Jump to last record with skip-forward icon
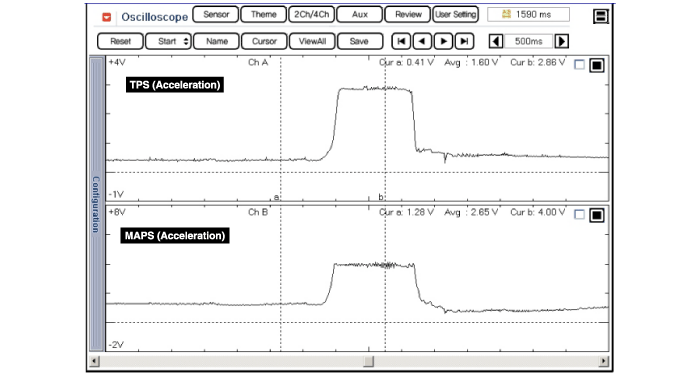The width and height of the screenshot is (700, 376). 464,41
